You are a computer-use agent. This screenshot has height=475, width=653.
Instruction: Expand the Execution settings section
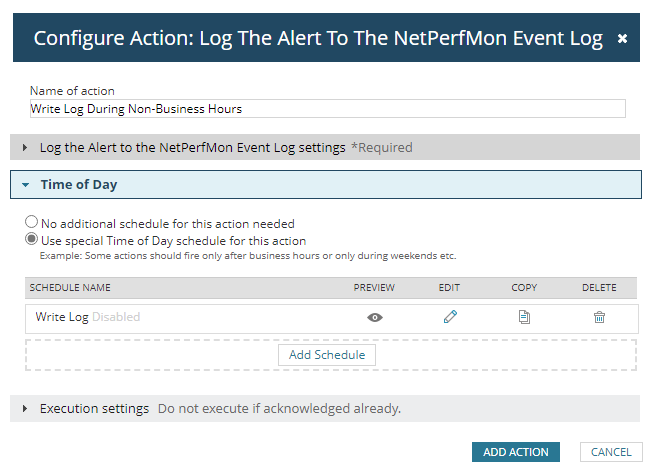(25, 409)
